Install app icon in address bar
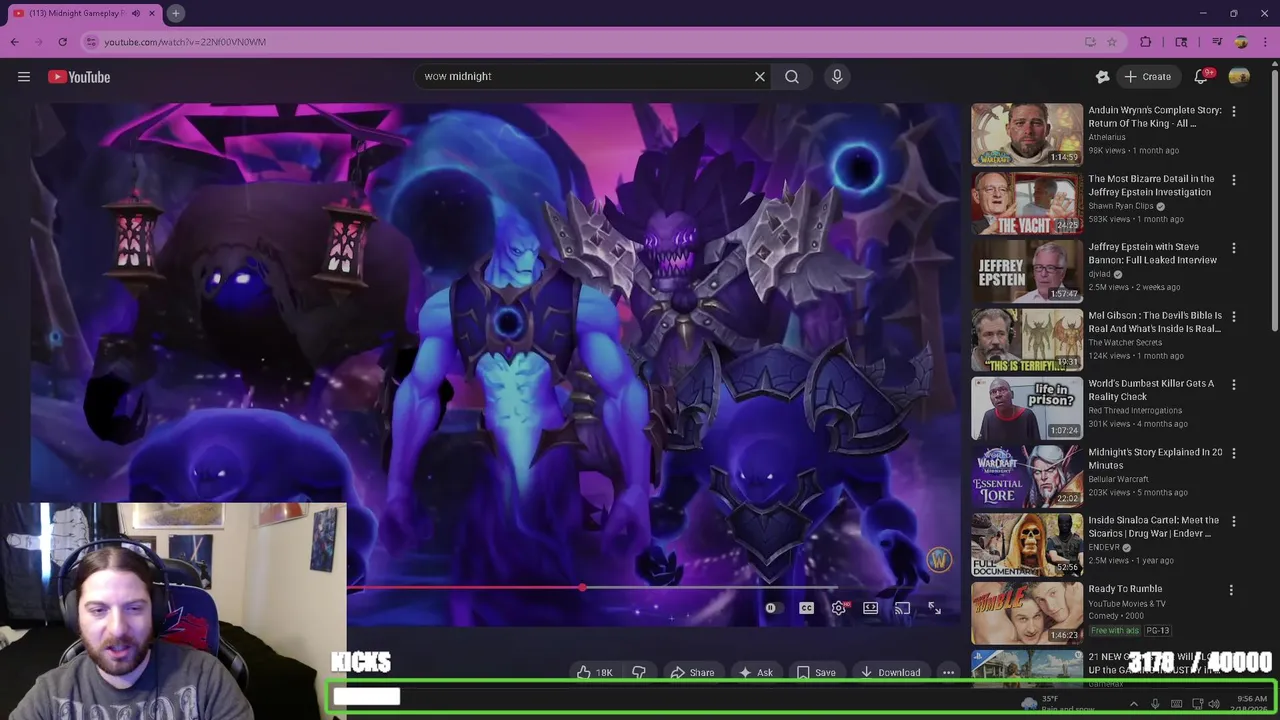 [x=1090, y=42]
